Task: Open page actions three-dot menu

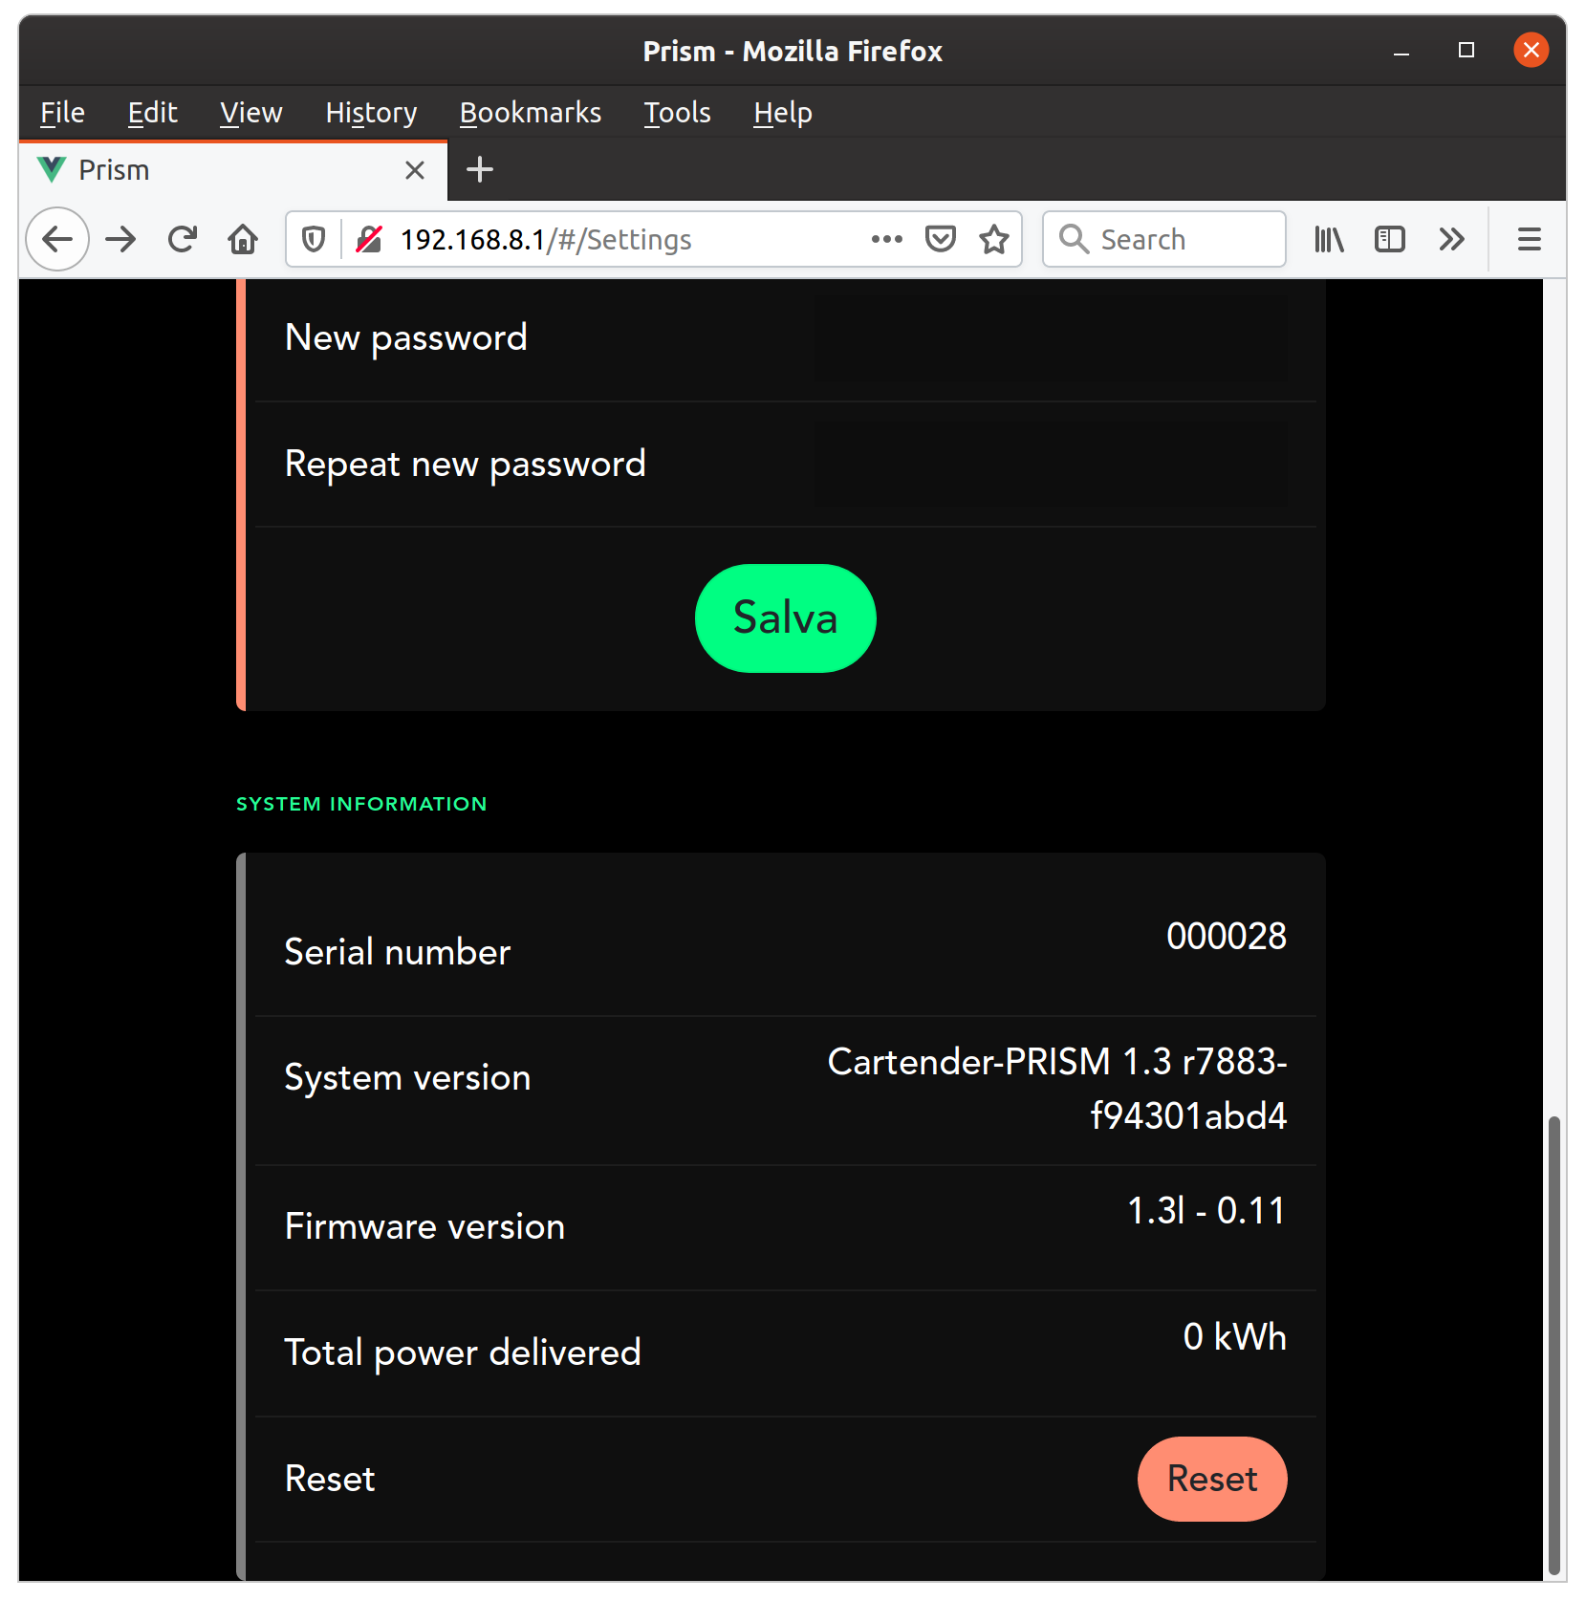Action: [886, 239]
